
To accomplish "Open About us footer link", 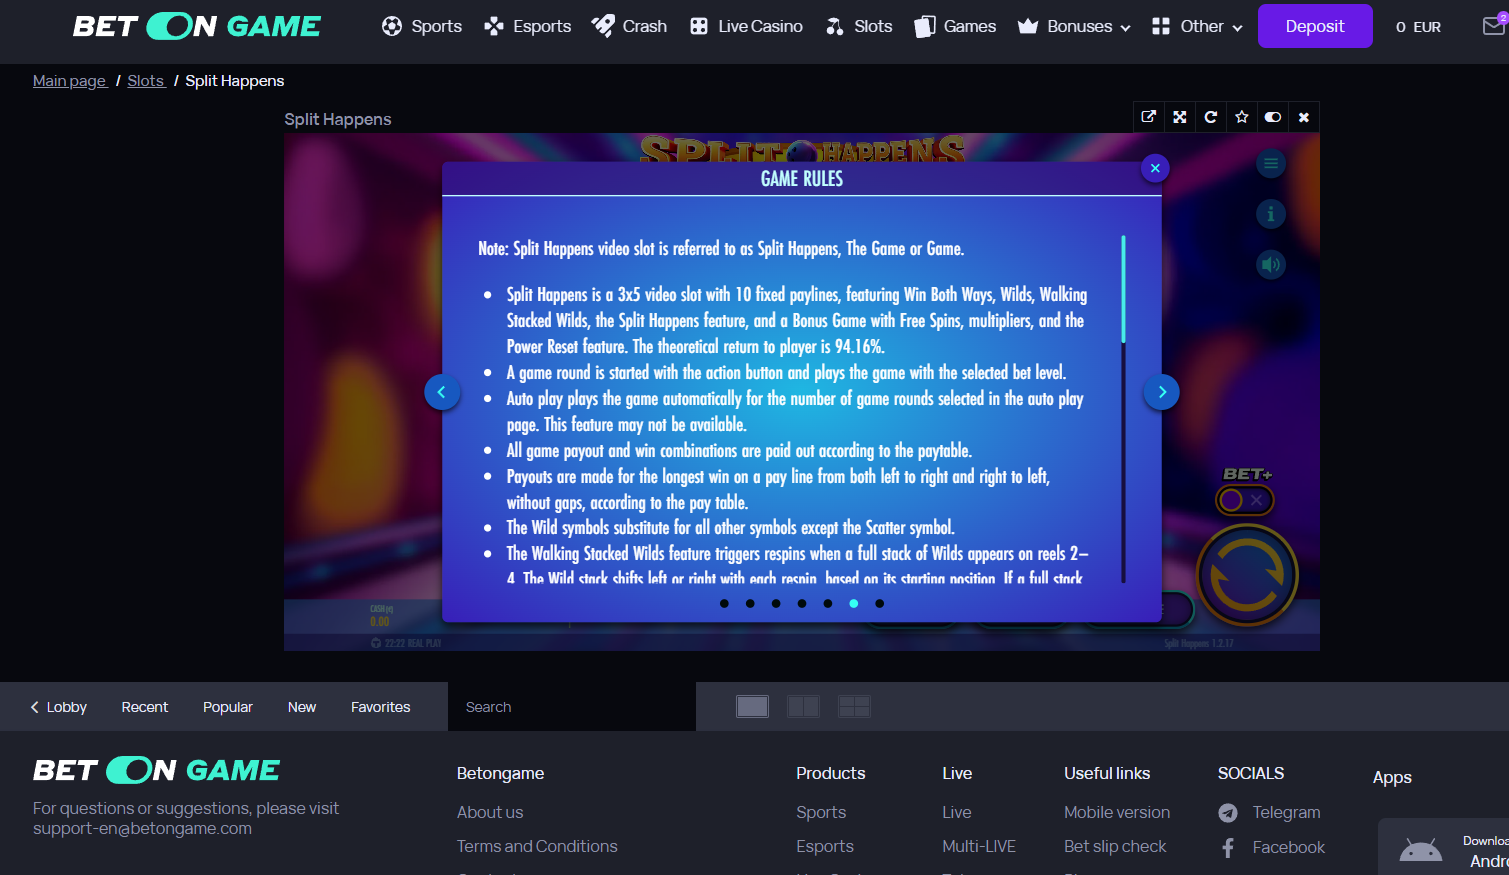I will [490, 812].
